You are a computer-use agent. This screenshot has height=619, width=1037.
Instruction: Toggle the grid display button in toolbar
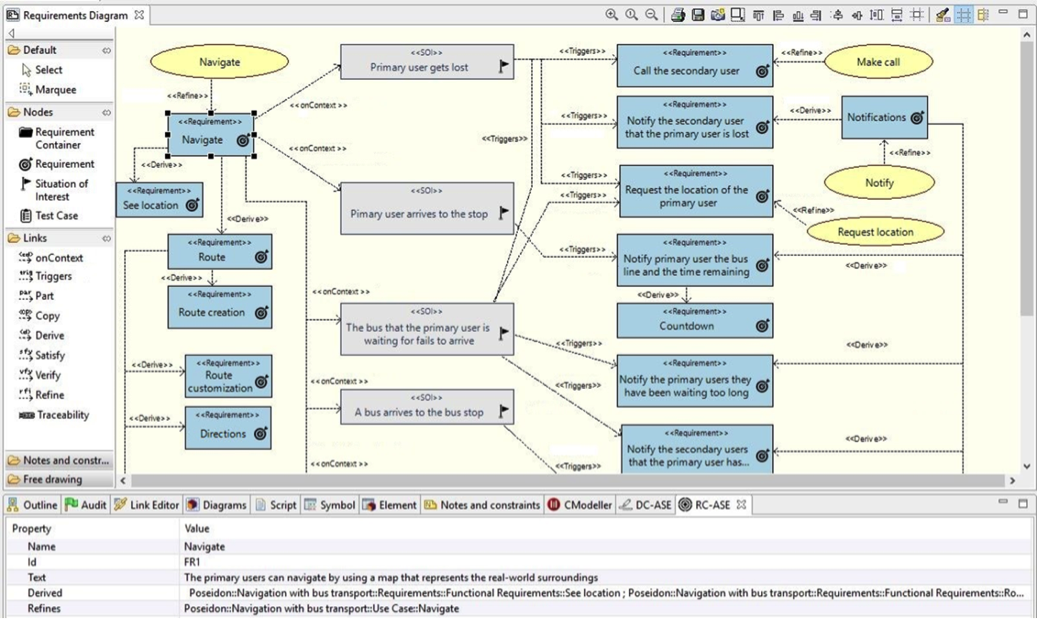click(x=963, y=15)
